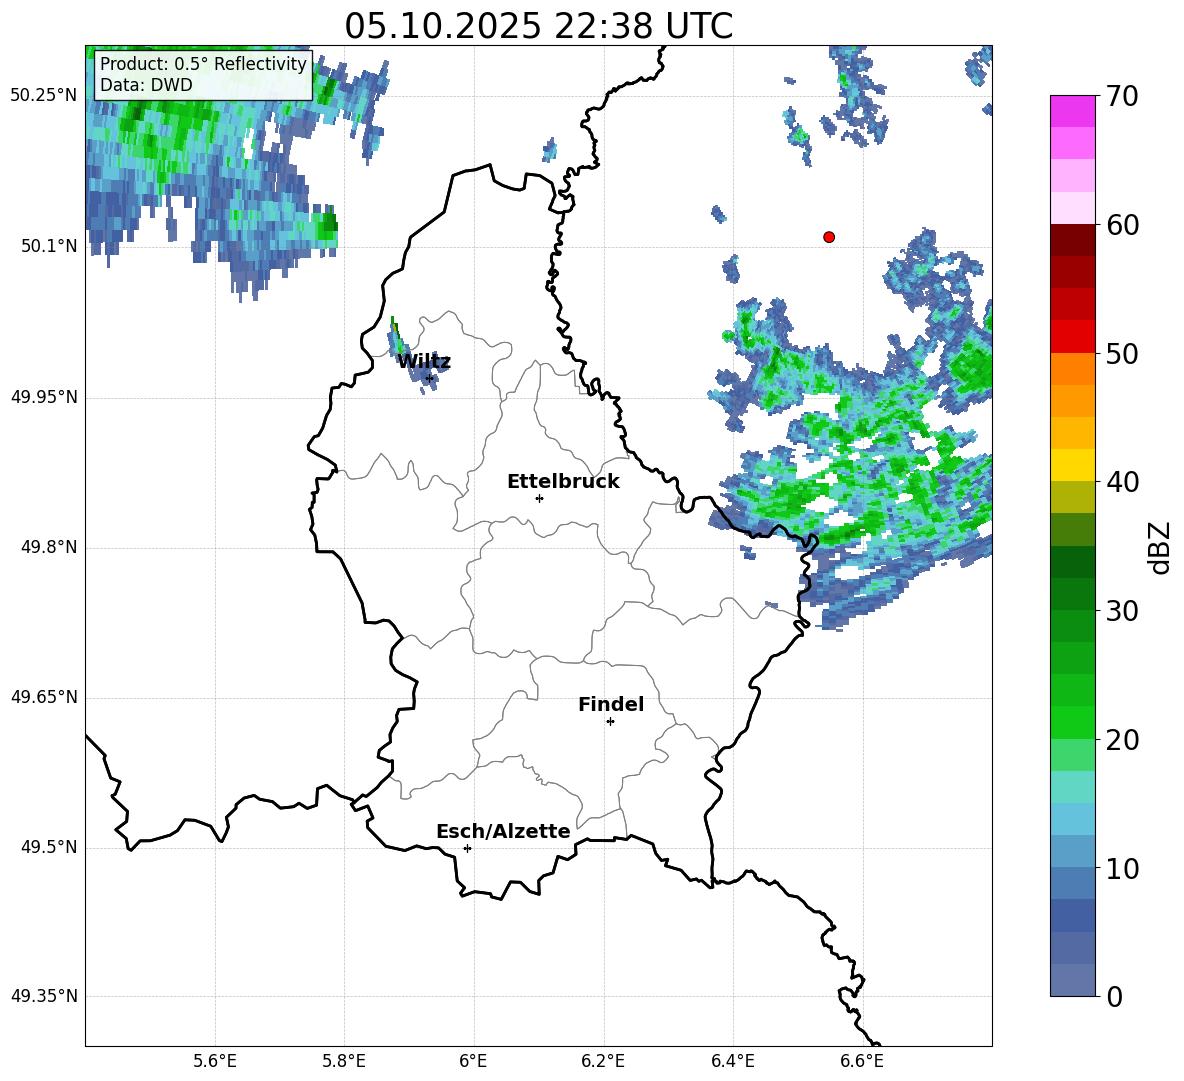Click the 20 tick on the colorbar
1184x1081 pixels.
[1122, 740]
